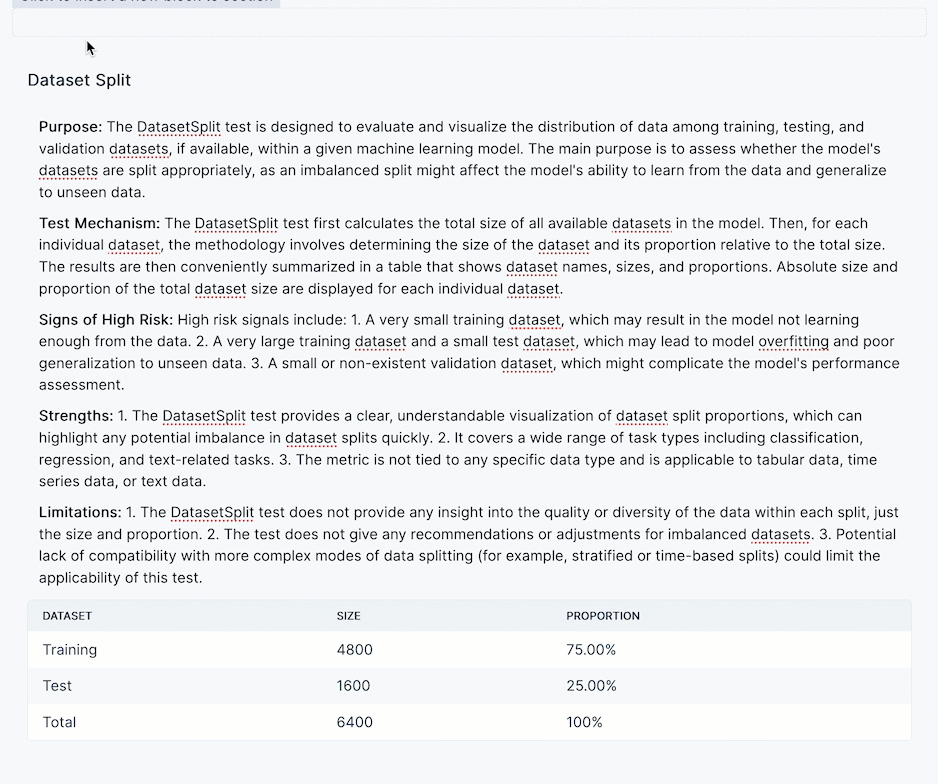Click the PROPORTION column header

pos(603,616)
